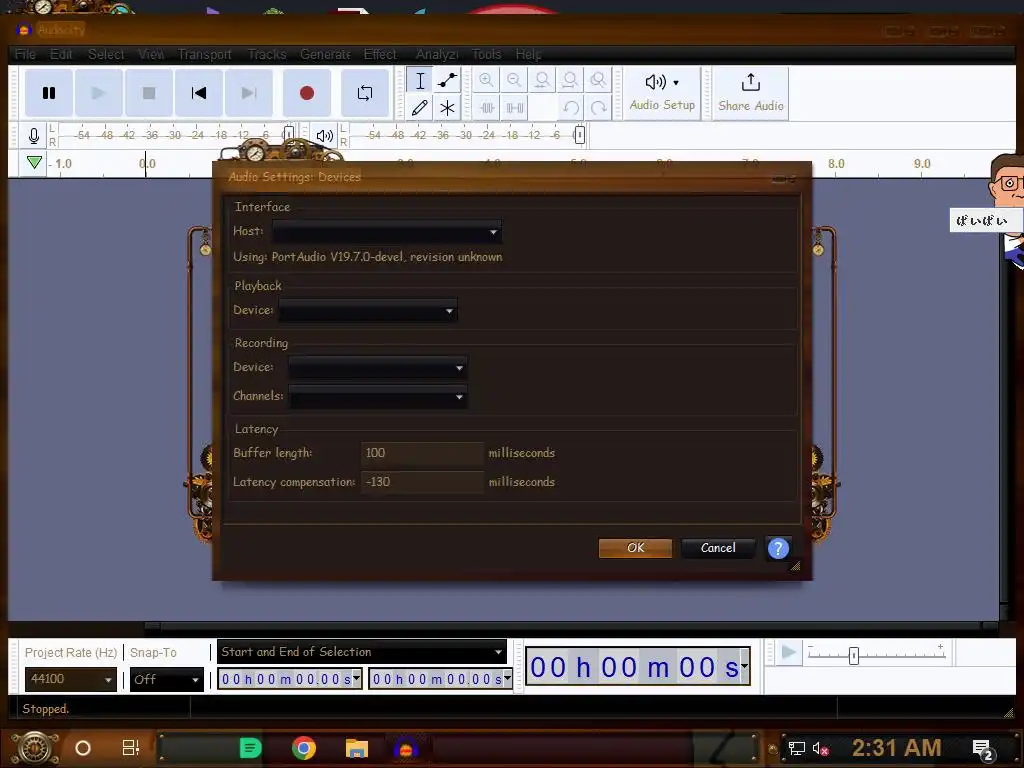This screenshot has height=768, width=1024.
Task: Open the notification center icon
Action: [983, 750]
